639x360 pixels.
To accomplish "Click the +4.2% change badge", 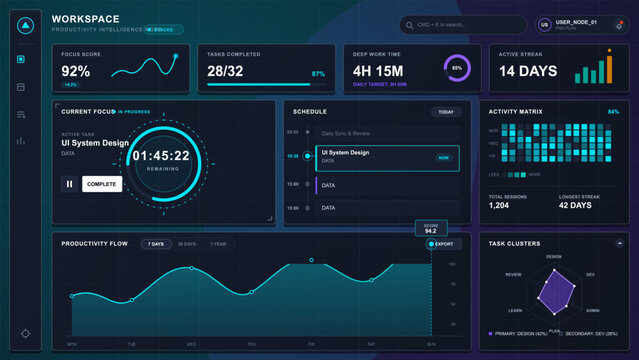I will click(71, 85).
